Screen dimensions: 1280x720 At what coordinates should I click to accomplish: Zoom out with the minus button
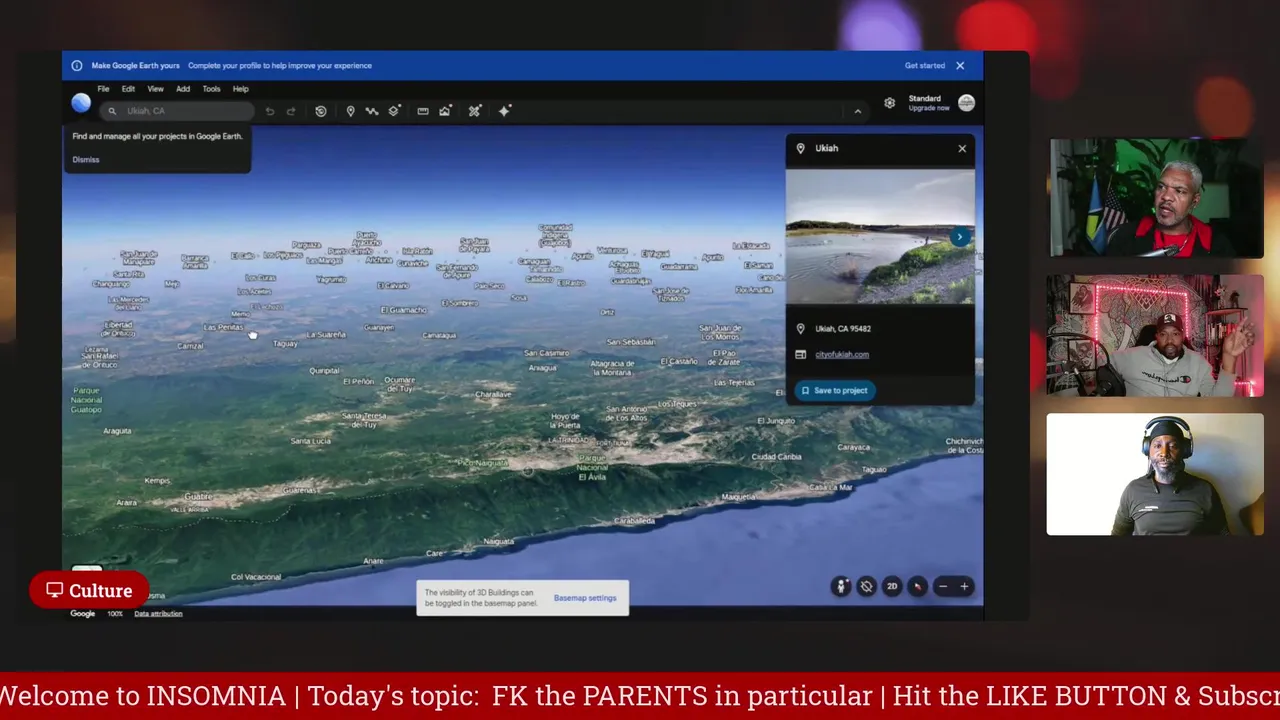click(942, 587)
